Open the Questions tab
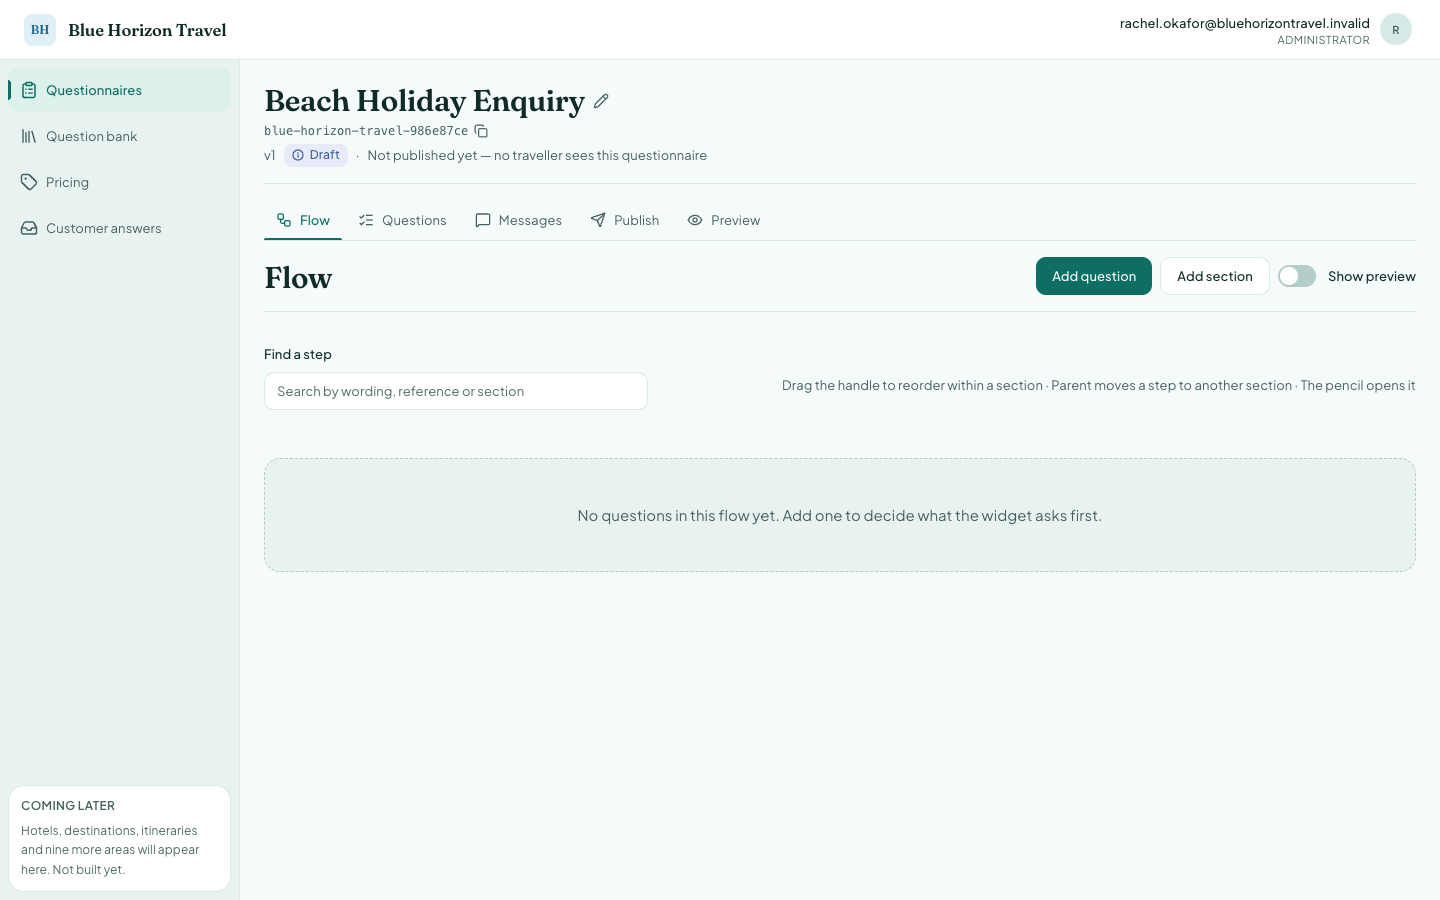The image size is (1440, 900). click(402, 220)
